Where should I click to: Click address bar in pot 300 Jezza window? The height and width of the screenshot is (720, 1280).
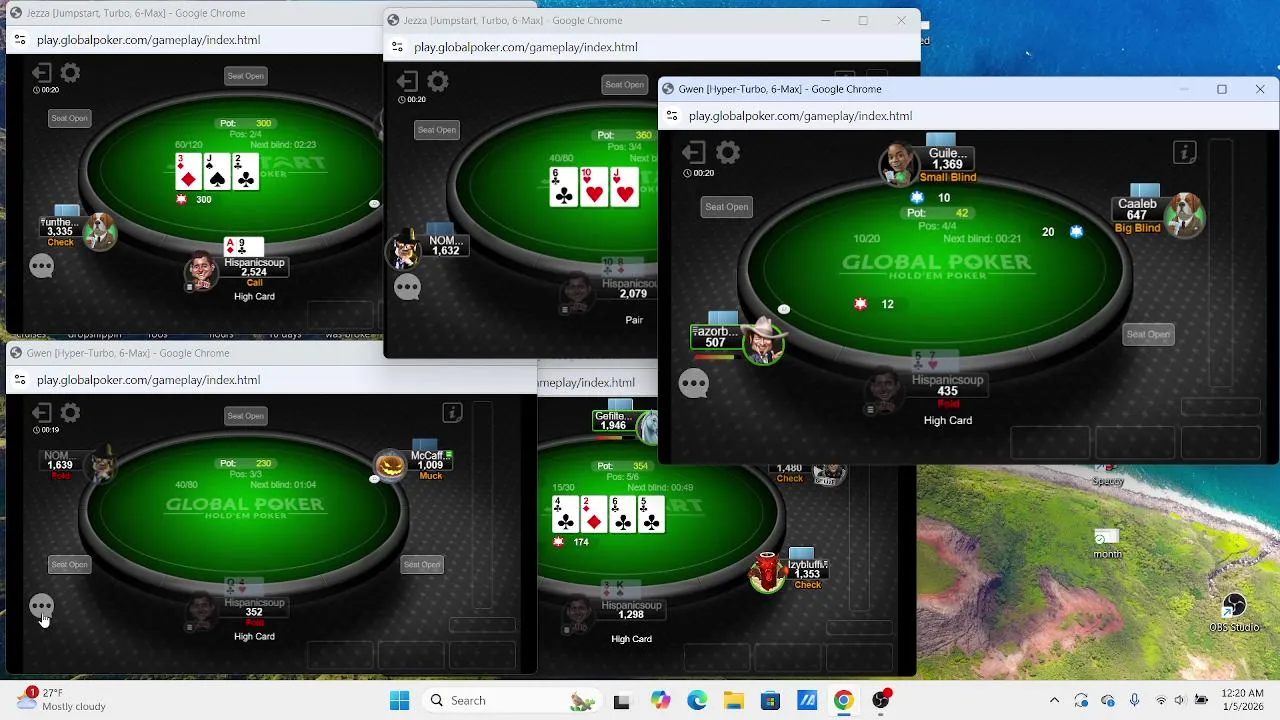tap(148, 40)
